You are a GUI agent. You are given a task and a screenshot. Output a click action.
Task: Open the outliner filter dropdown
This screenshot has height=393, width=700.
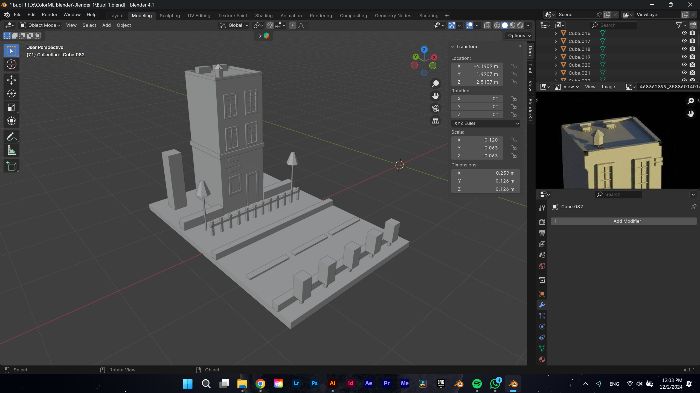pyautogui.click(x=681, y=25)
